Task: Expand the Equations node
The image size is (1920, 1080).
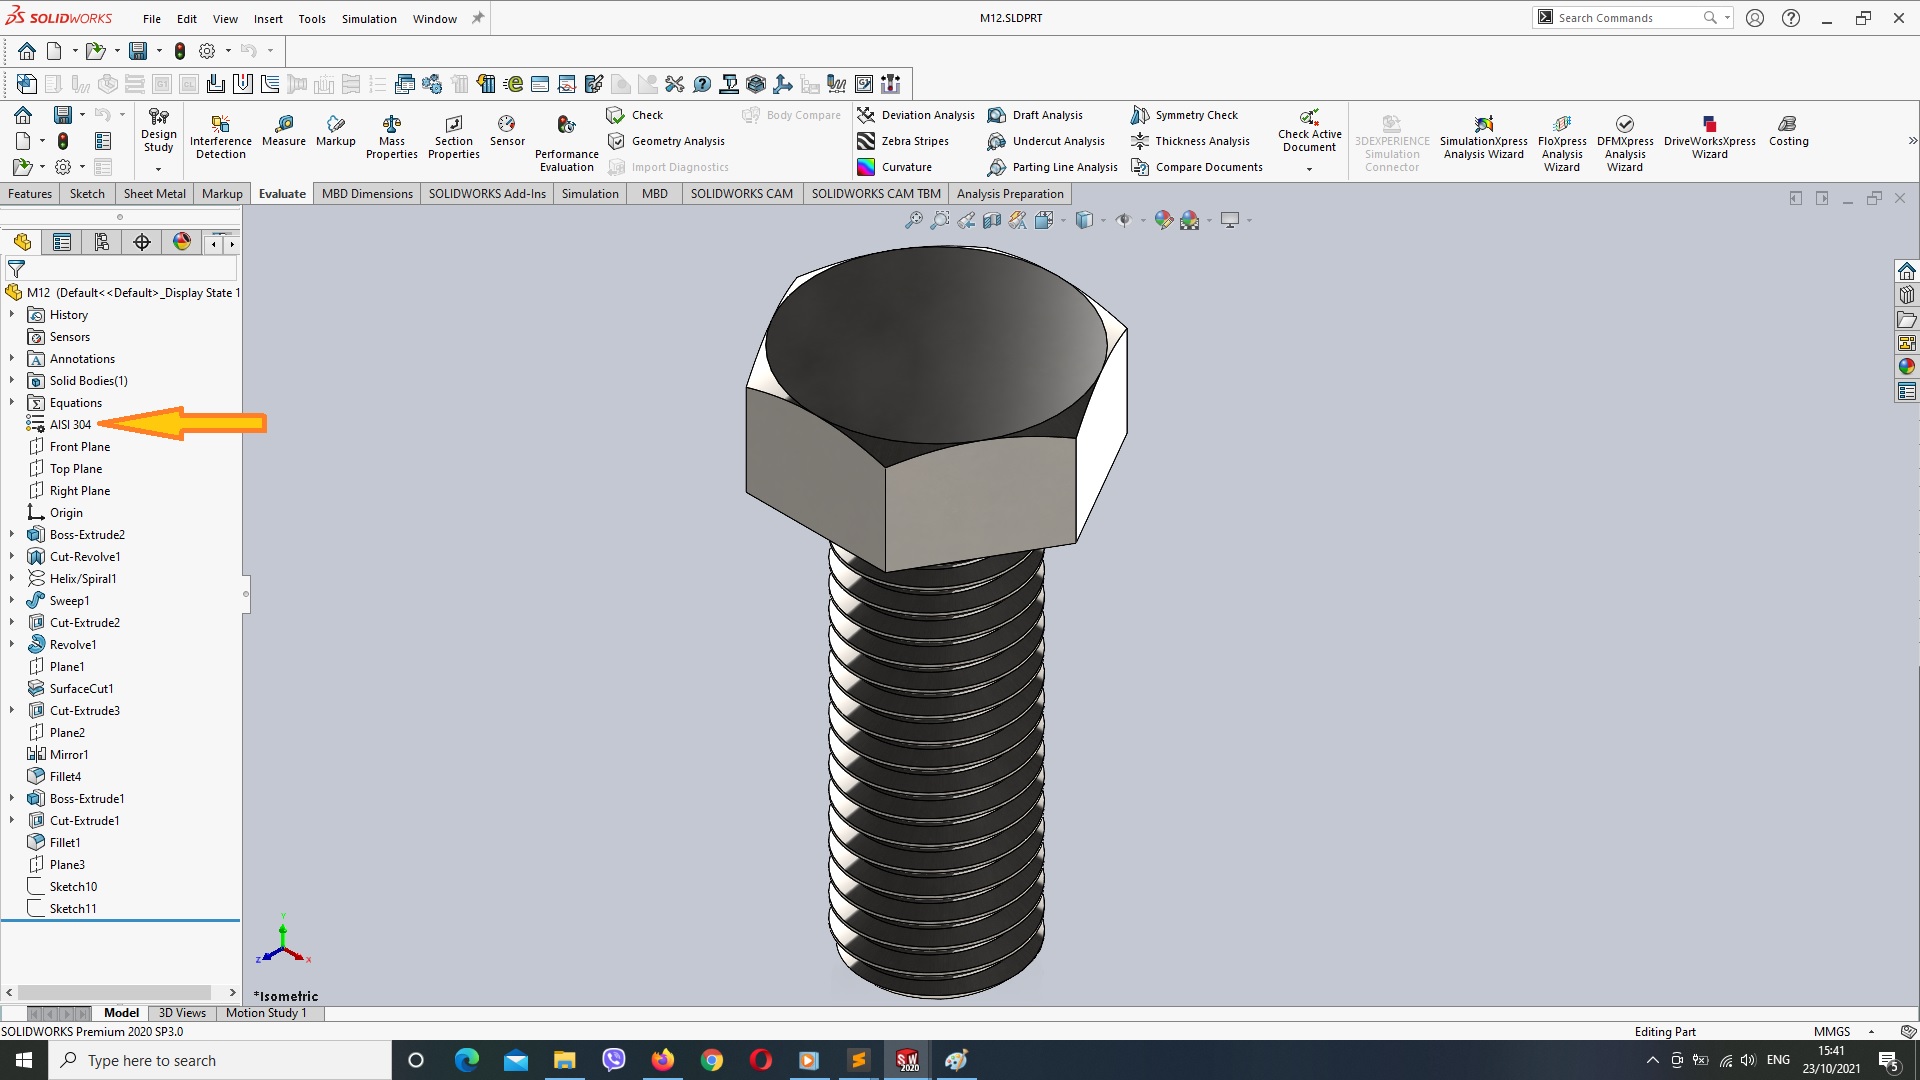Action: (x=12, y=402)
